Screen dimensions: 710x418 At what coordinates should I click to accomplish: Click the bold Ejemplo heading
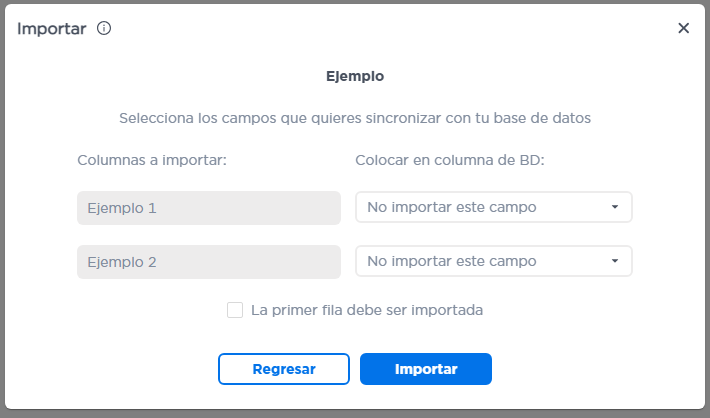pos(355,76)
